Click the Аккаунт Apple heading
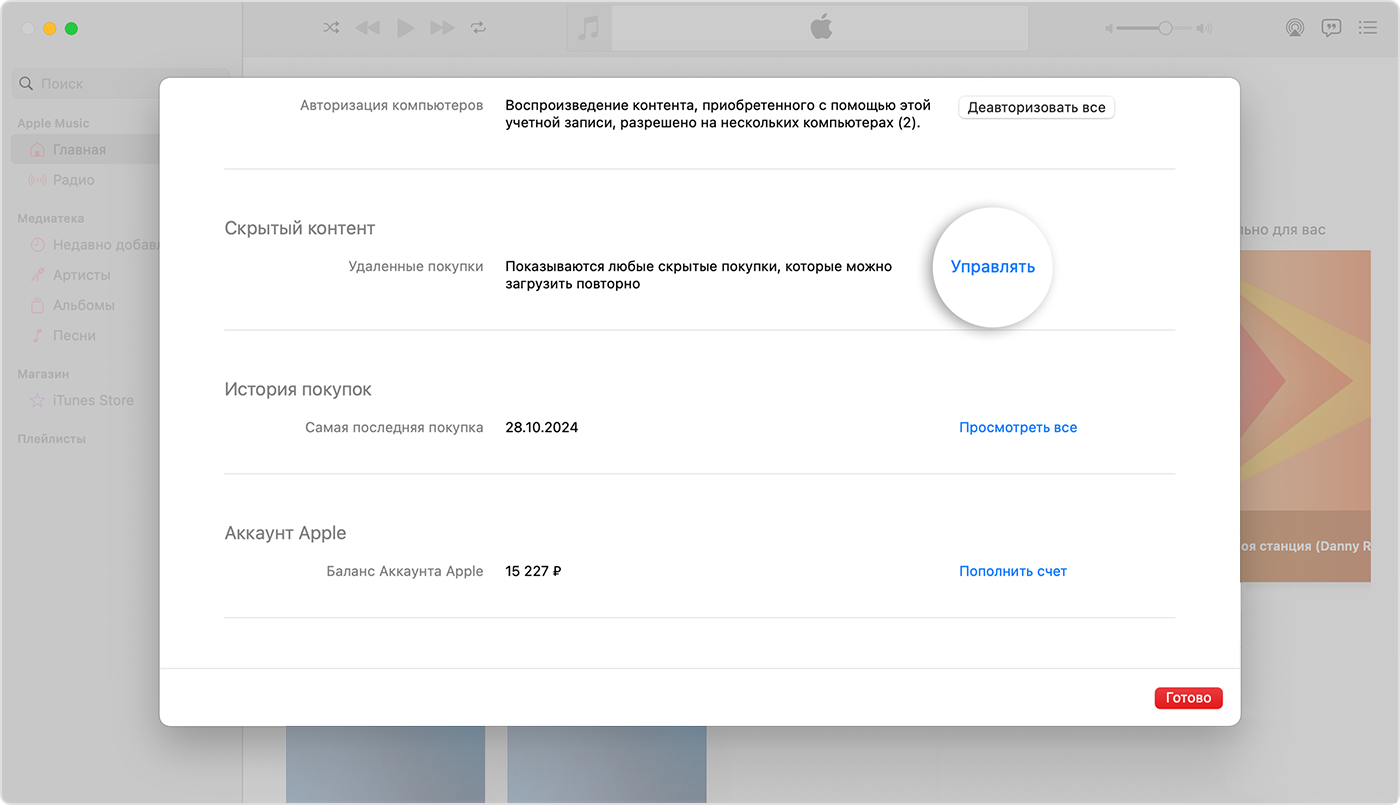The width and height of the screenshot is (1400, 806). point(285,533)
